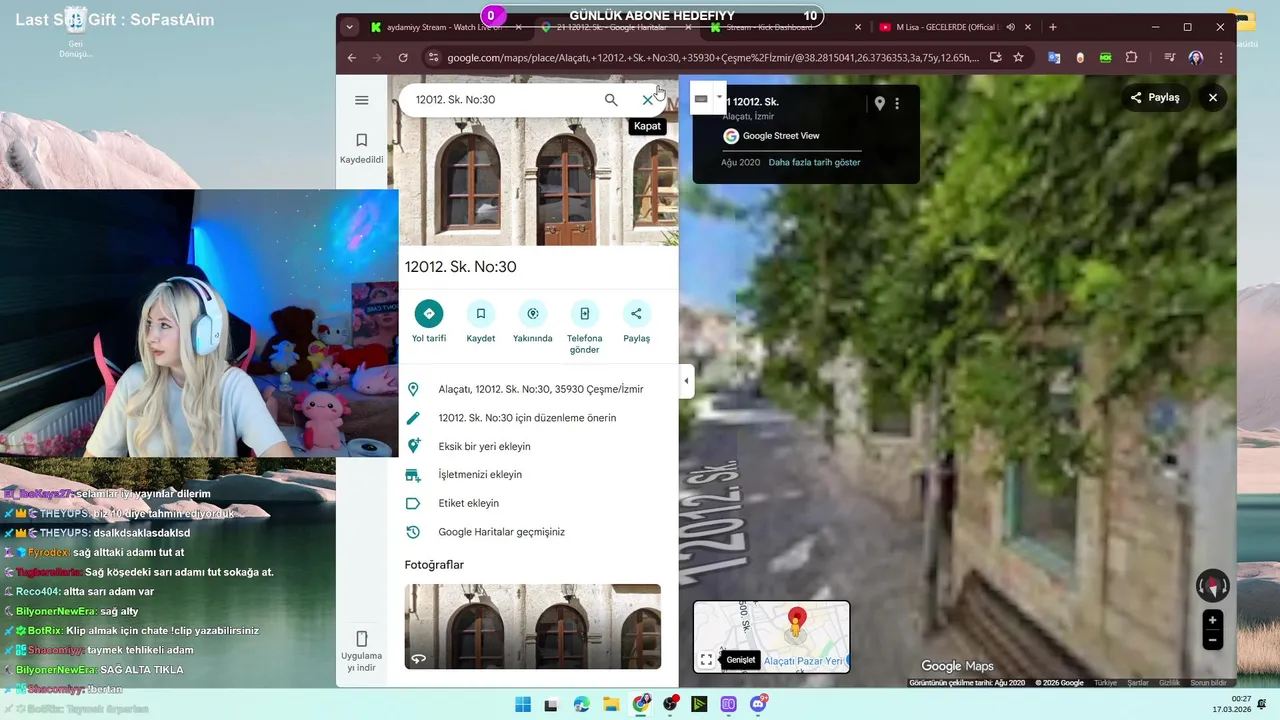Zoom in with the plus button

tap(1213, 620)
